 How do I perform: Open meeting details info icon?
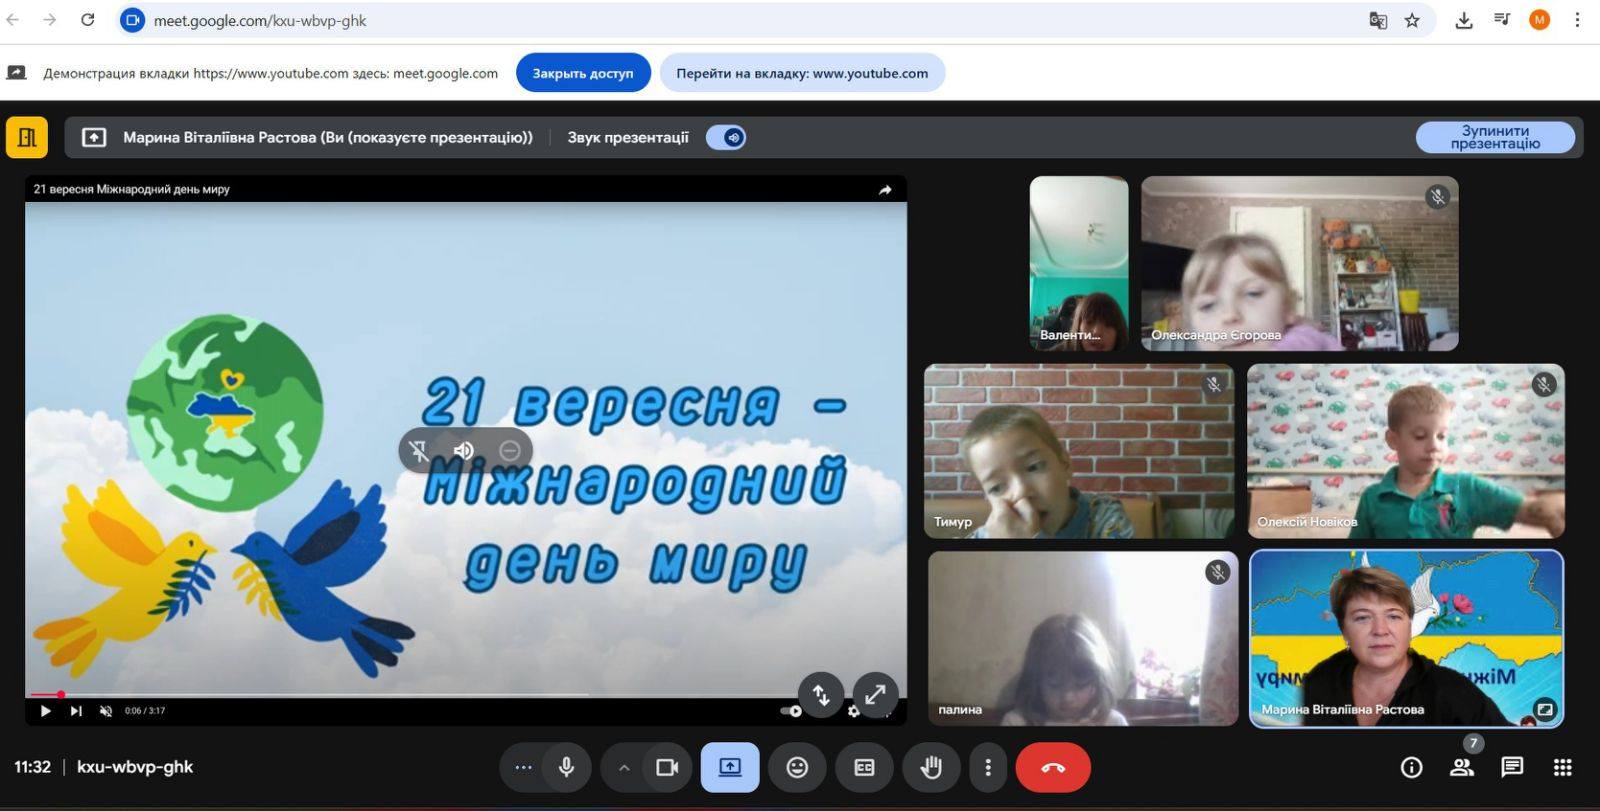click(1411, 767)
